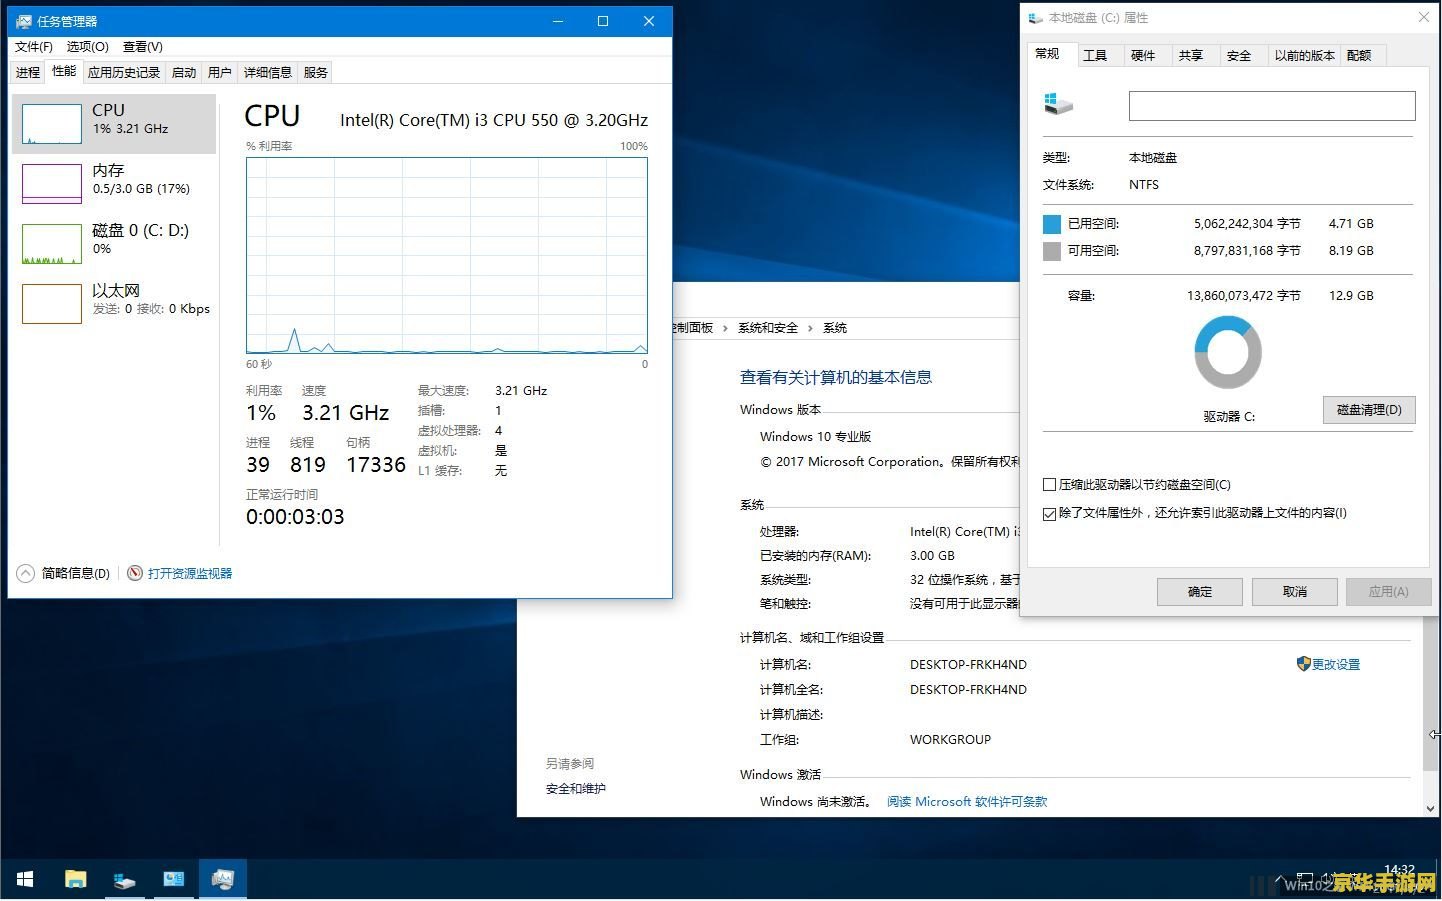The image size is (1442, 901).
Task: Click the CPU utilization graph area
Action: tap(447, 256)
